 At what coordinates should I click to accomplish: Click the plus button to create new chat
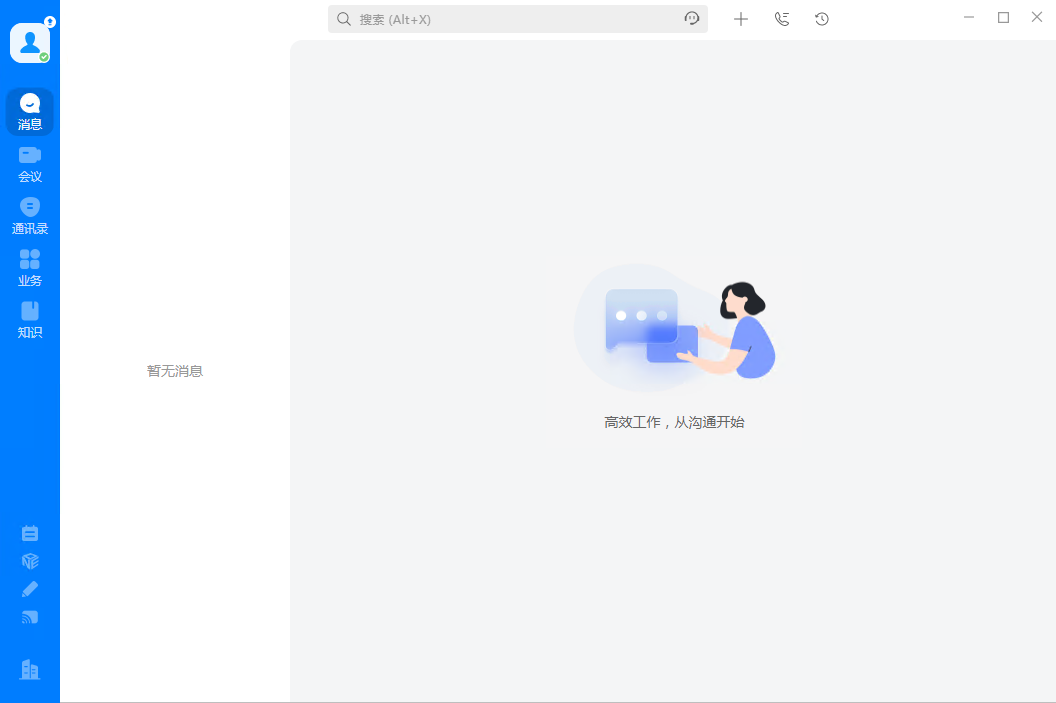[741, 18]
